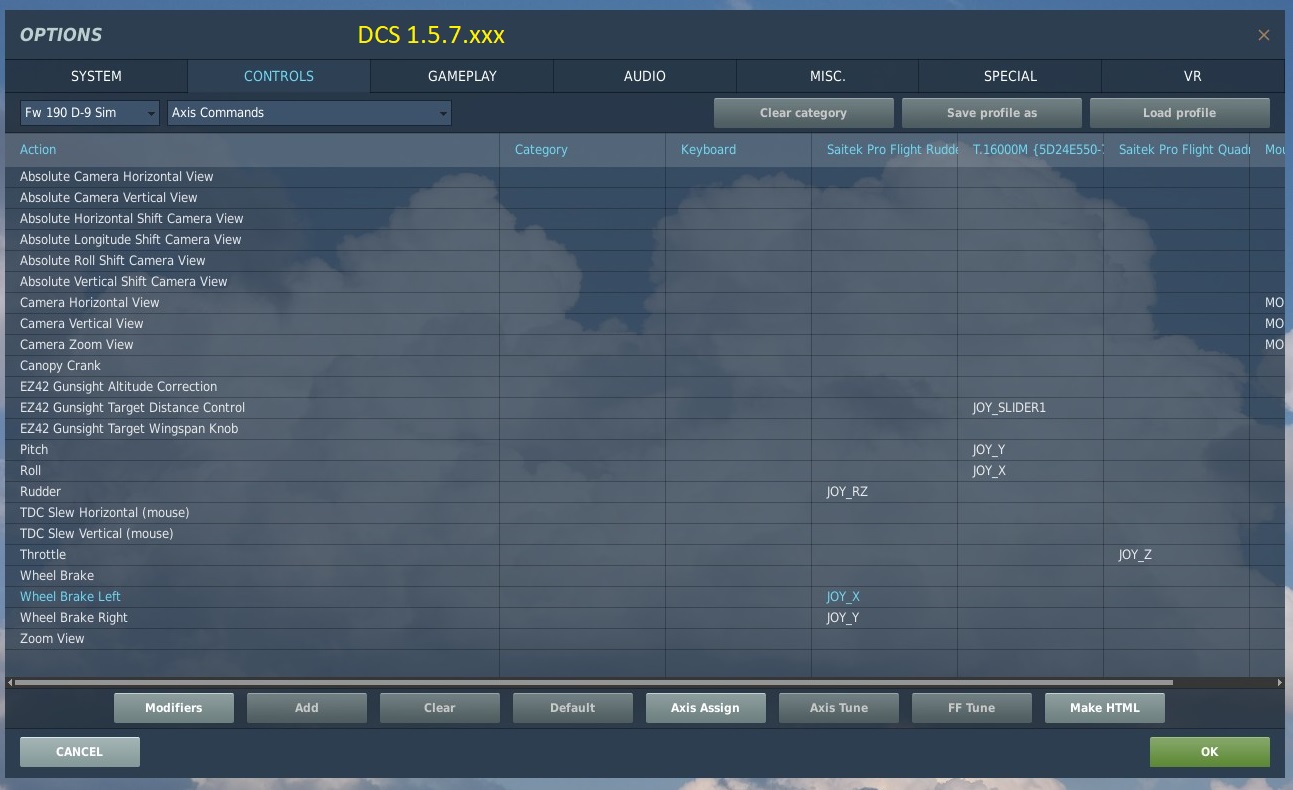This screenshot has height=790, width=1293.
Task: Click JOY_X cell in the Roll row
Action: [x=1030, y=471]
